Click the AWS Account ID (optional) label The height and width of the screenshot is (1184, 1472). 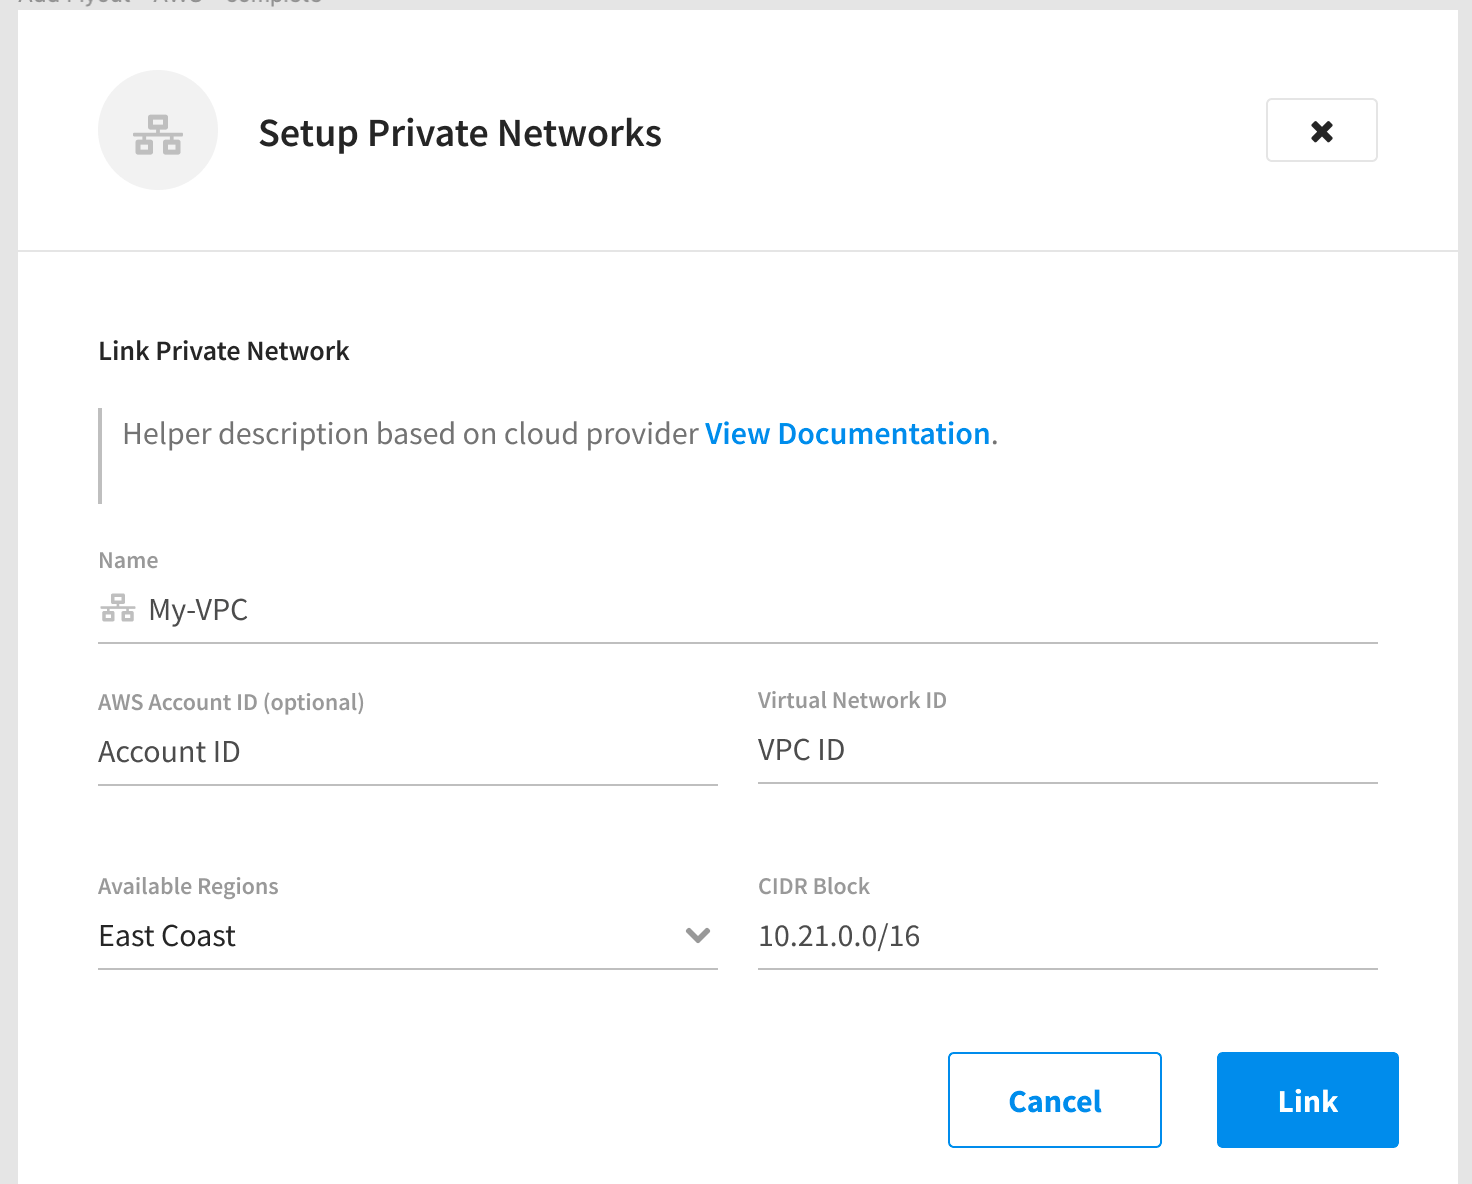click(231, 702)
